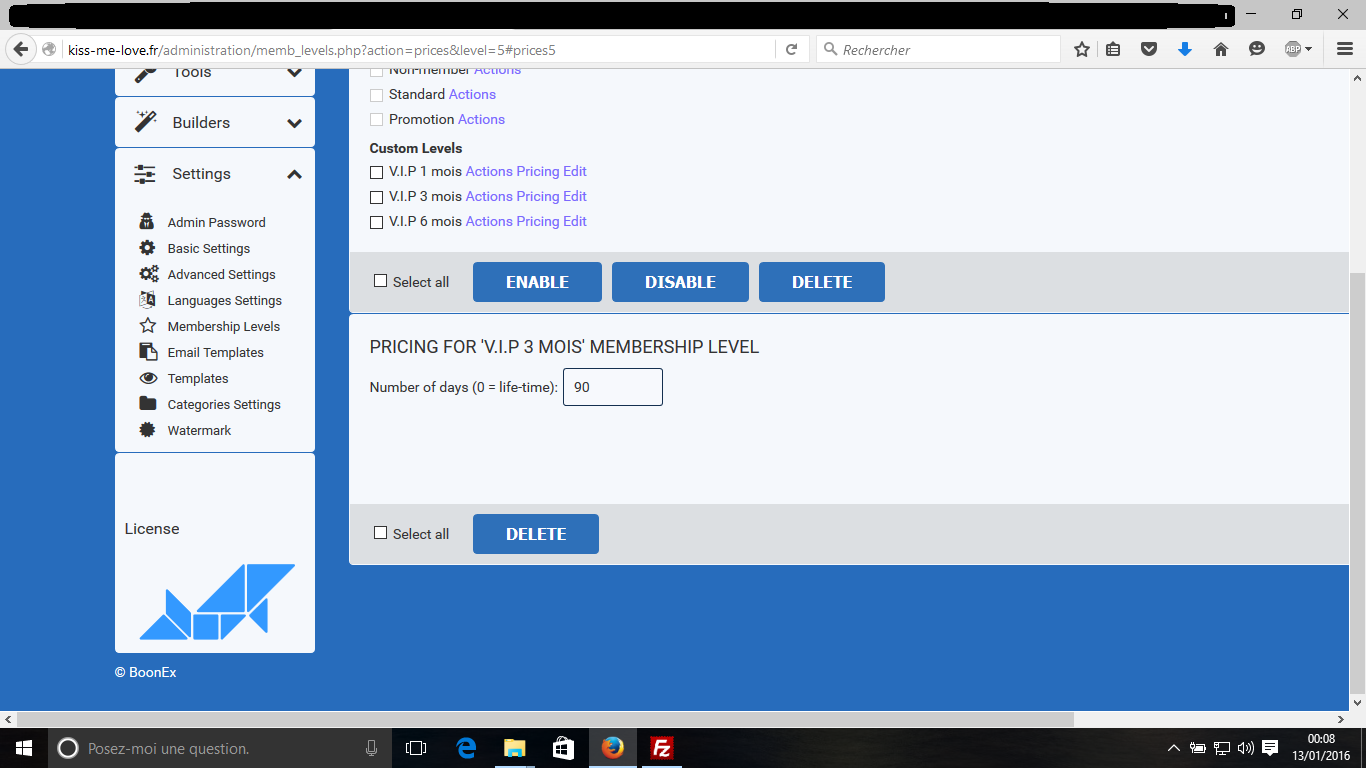Go to Firefox home page icon
This screenshot has height=768, width=1366.
pyautogui.click(x=1221, y=49)
